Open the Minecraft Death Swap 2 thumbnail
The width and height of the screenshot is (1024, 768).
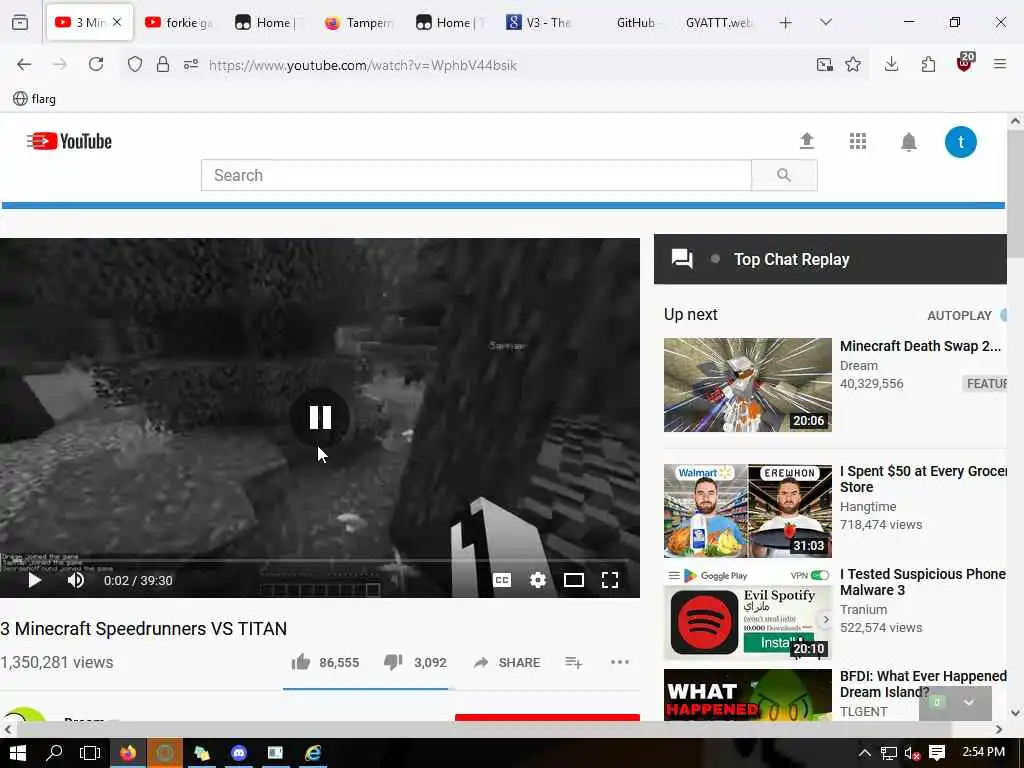[748, 385]
